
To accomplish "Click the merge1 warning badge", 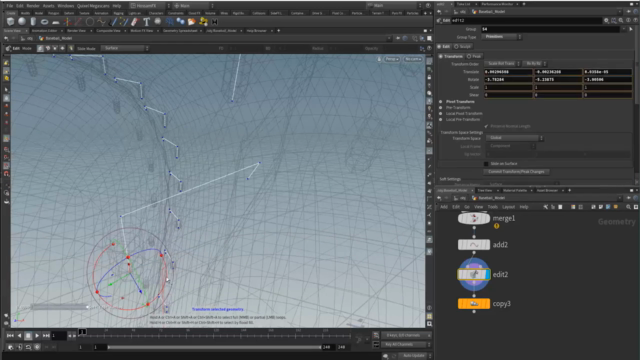I will pos(496,226).
